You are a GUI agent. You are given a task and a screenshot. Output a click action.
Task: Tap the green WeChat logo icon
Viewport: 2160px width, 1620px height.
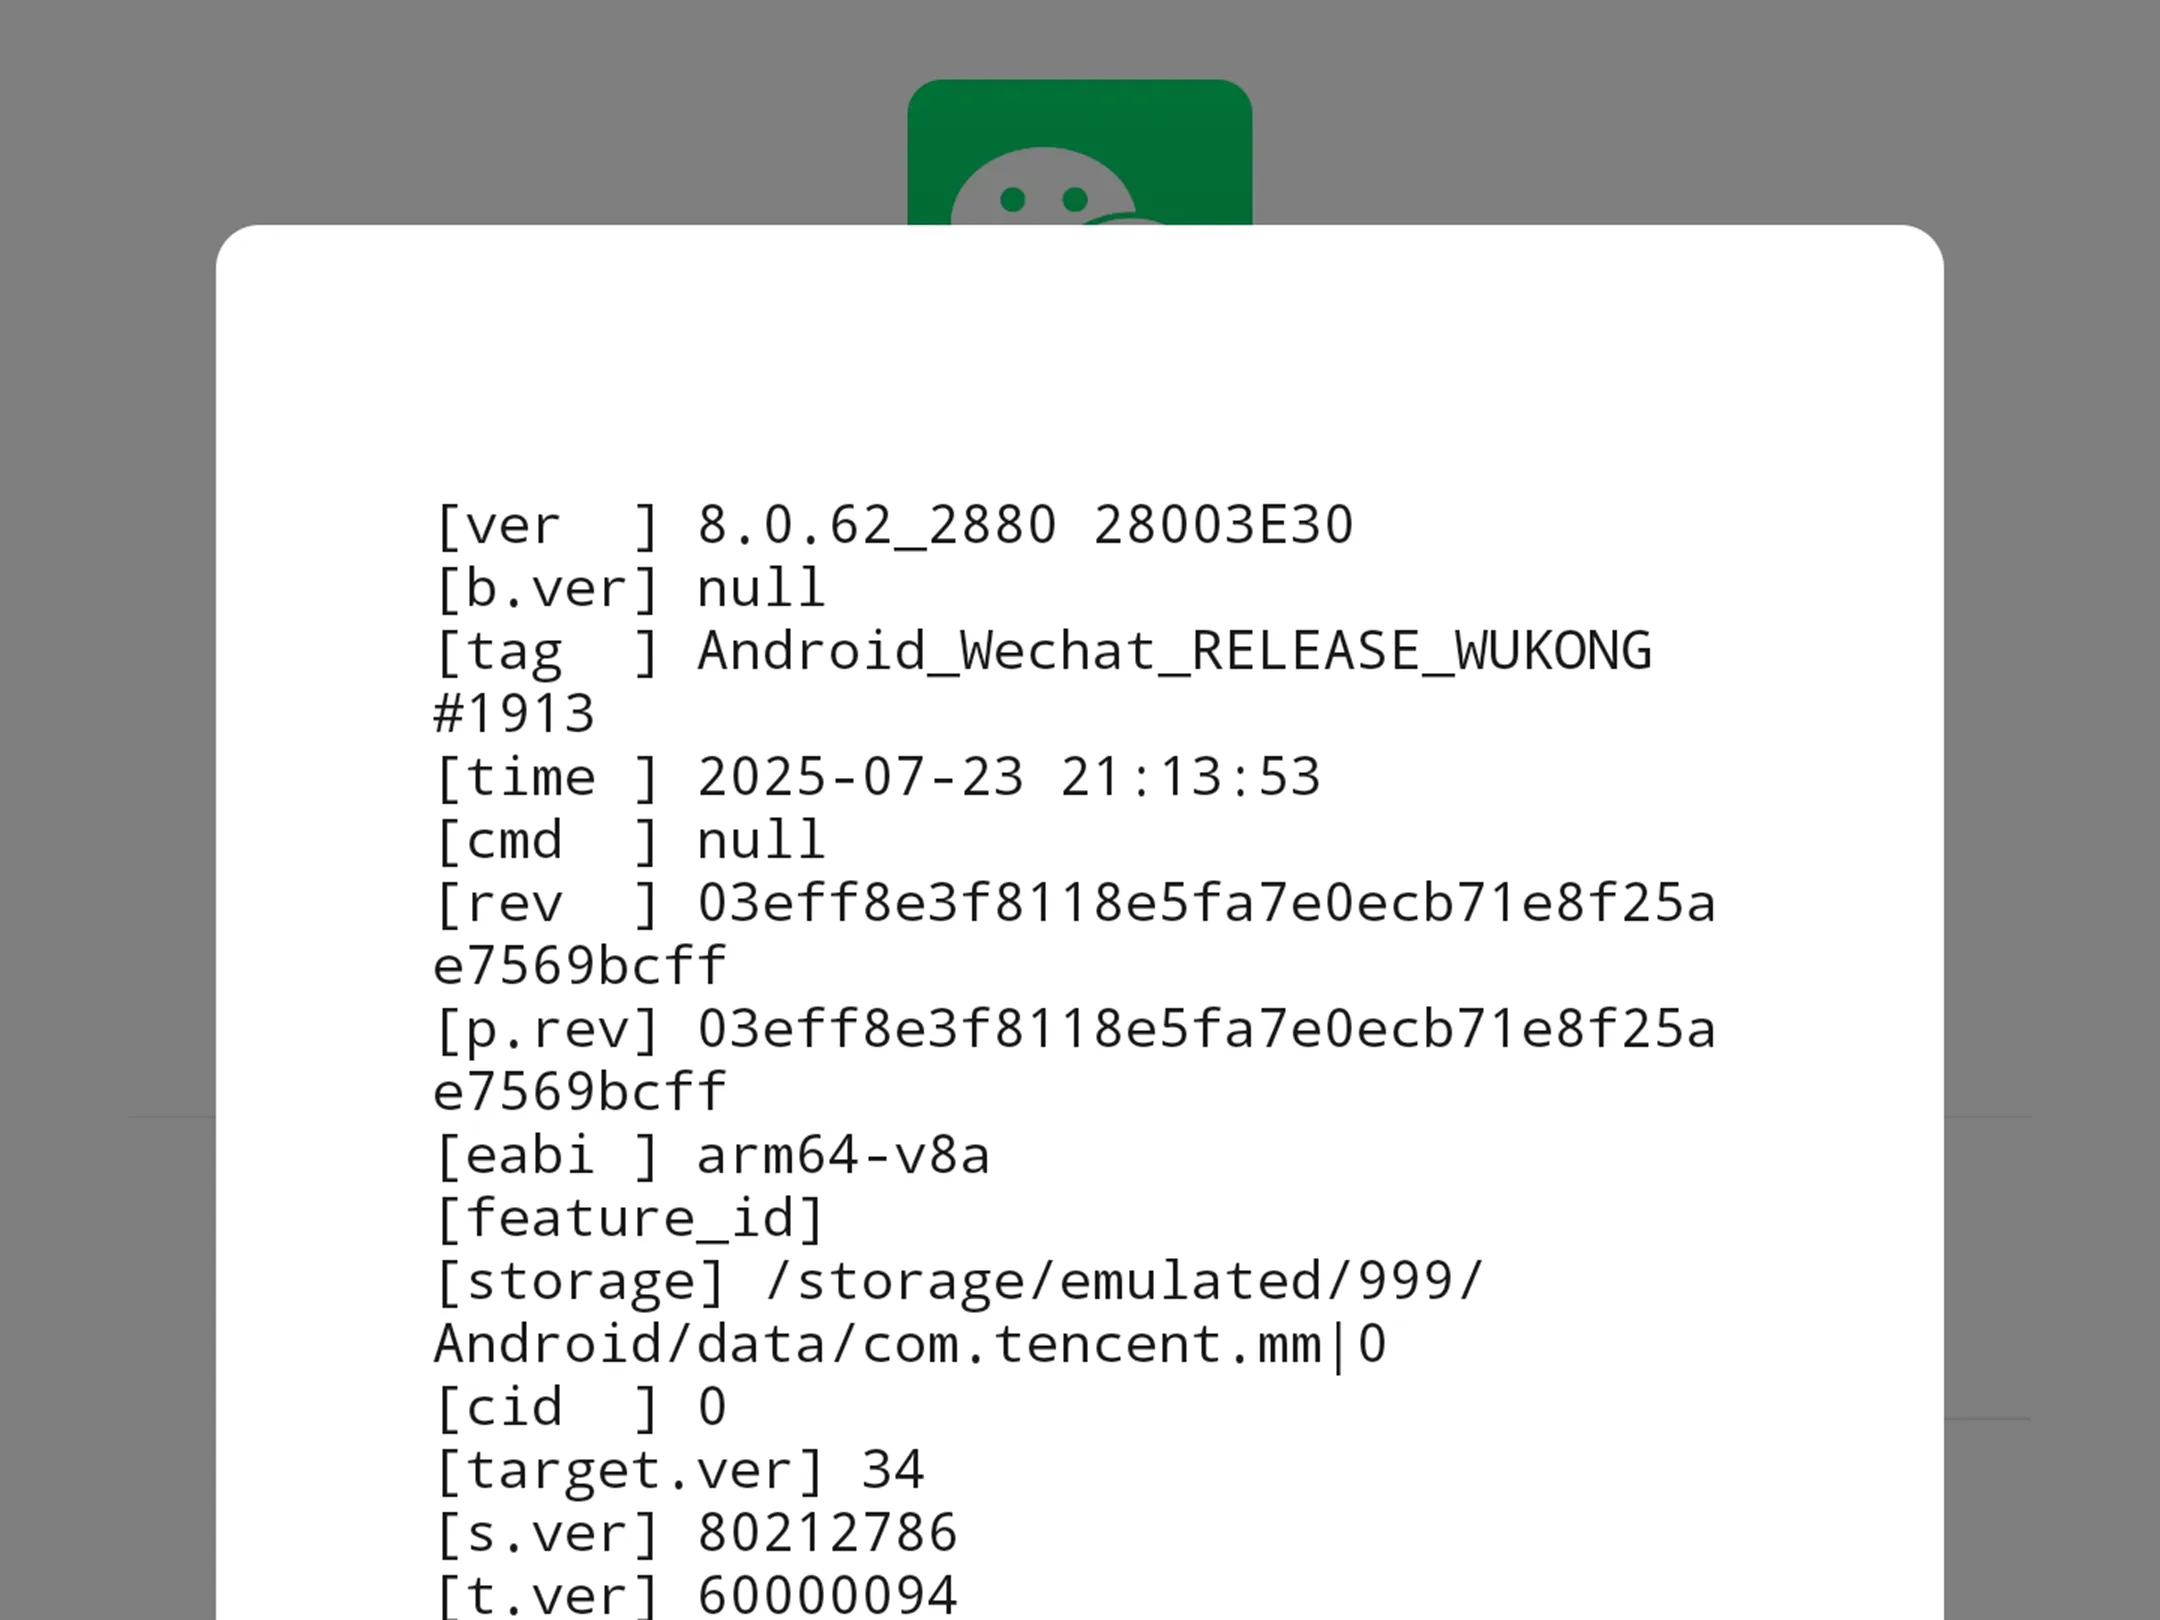pyautogui.click(x=1079, y=153)
